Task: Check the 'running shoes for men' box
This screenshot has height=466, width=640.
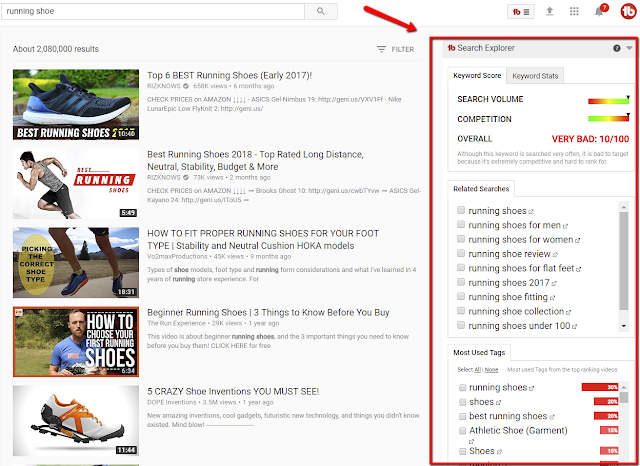Action: (x=461, y=224)
